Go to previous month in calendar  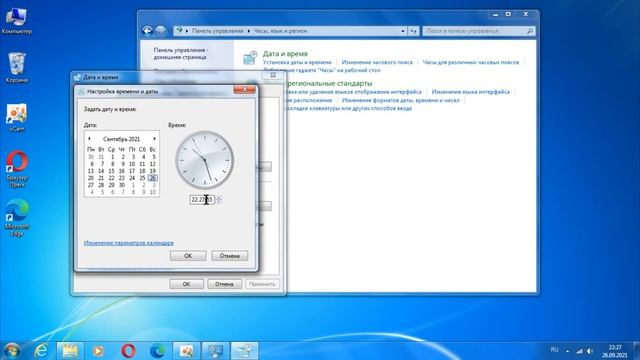[89, 139]
